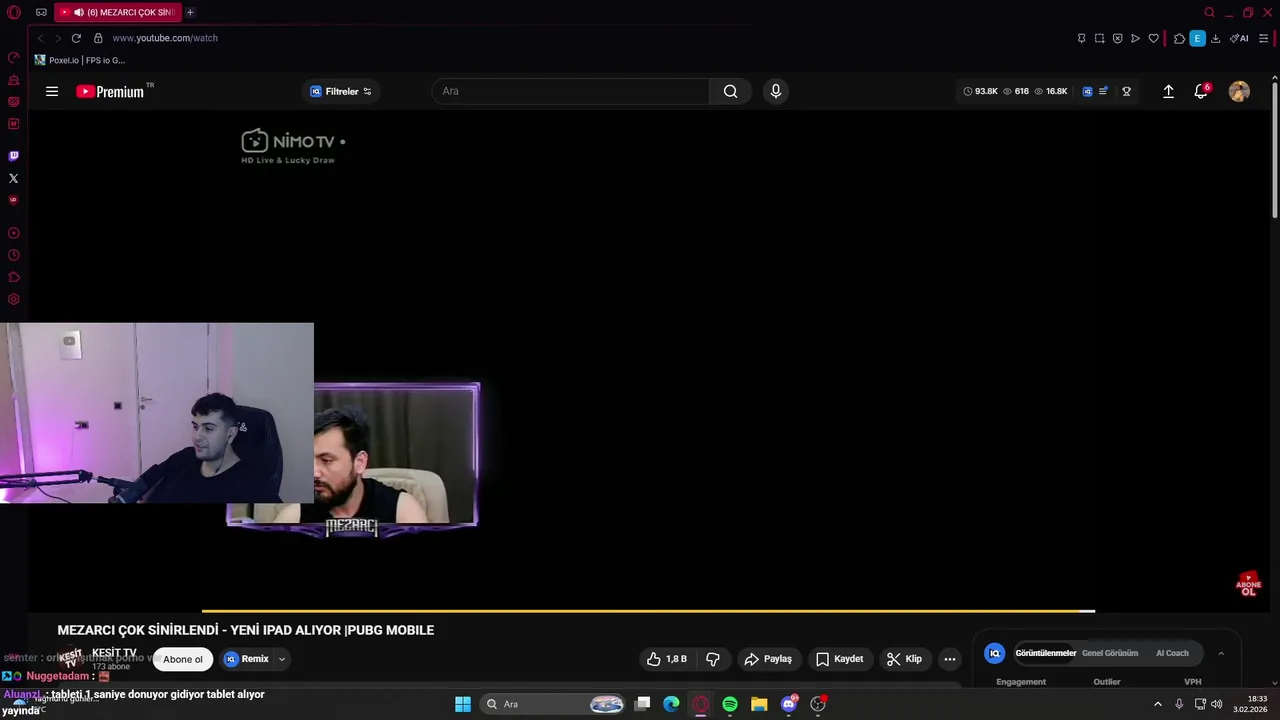Screen dimensions: 1280x720
Task: Open X (Twitter) in the sidebar
Action: (14, 178)
